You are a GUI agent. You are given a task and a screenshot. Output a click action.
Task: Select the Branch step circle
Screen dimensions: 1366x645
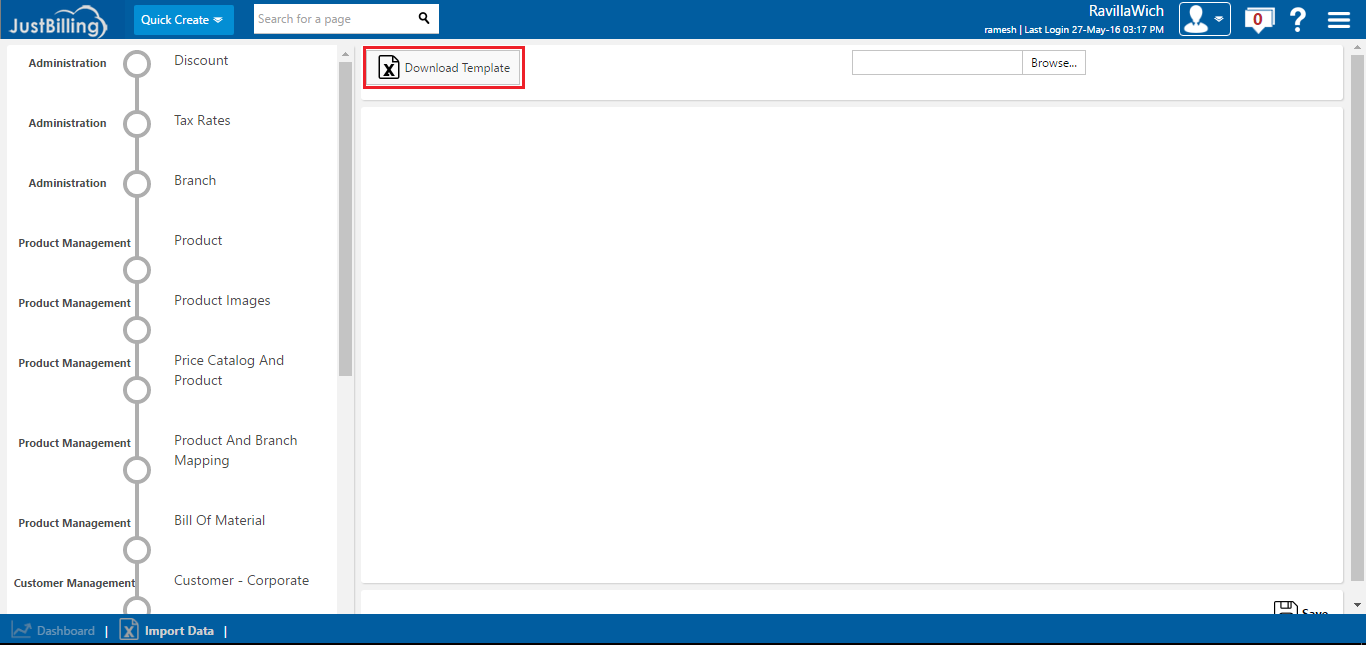tap(137, 184)
